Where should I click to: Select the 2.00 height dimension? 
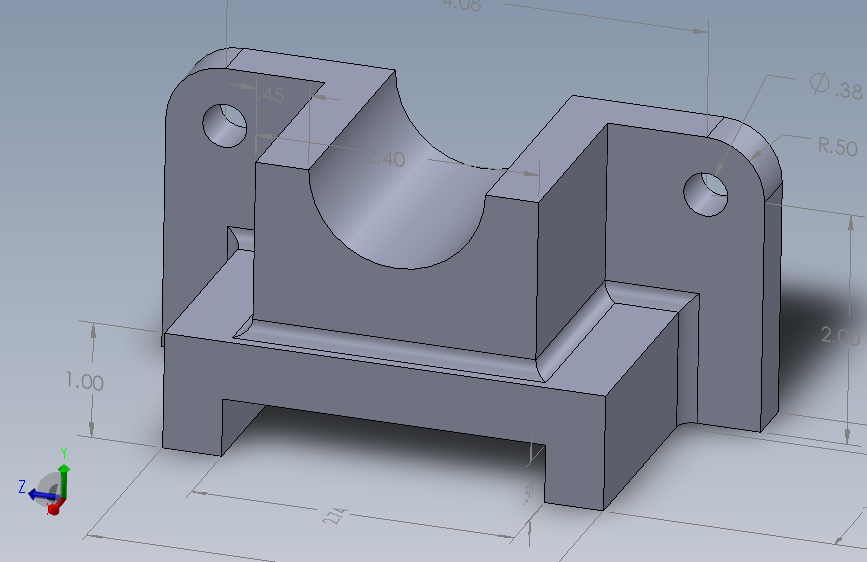[840, 335]
